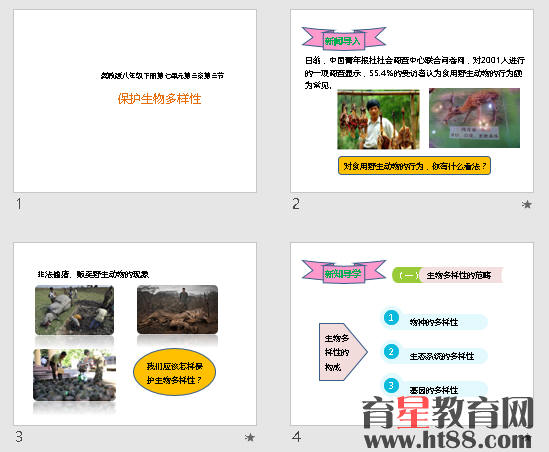The width and height of the screenshot is (549, 452).
Task: Click the man with hanging game photo
Action: pos(378,119)
